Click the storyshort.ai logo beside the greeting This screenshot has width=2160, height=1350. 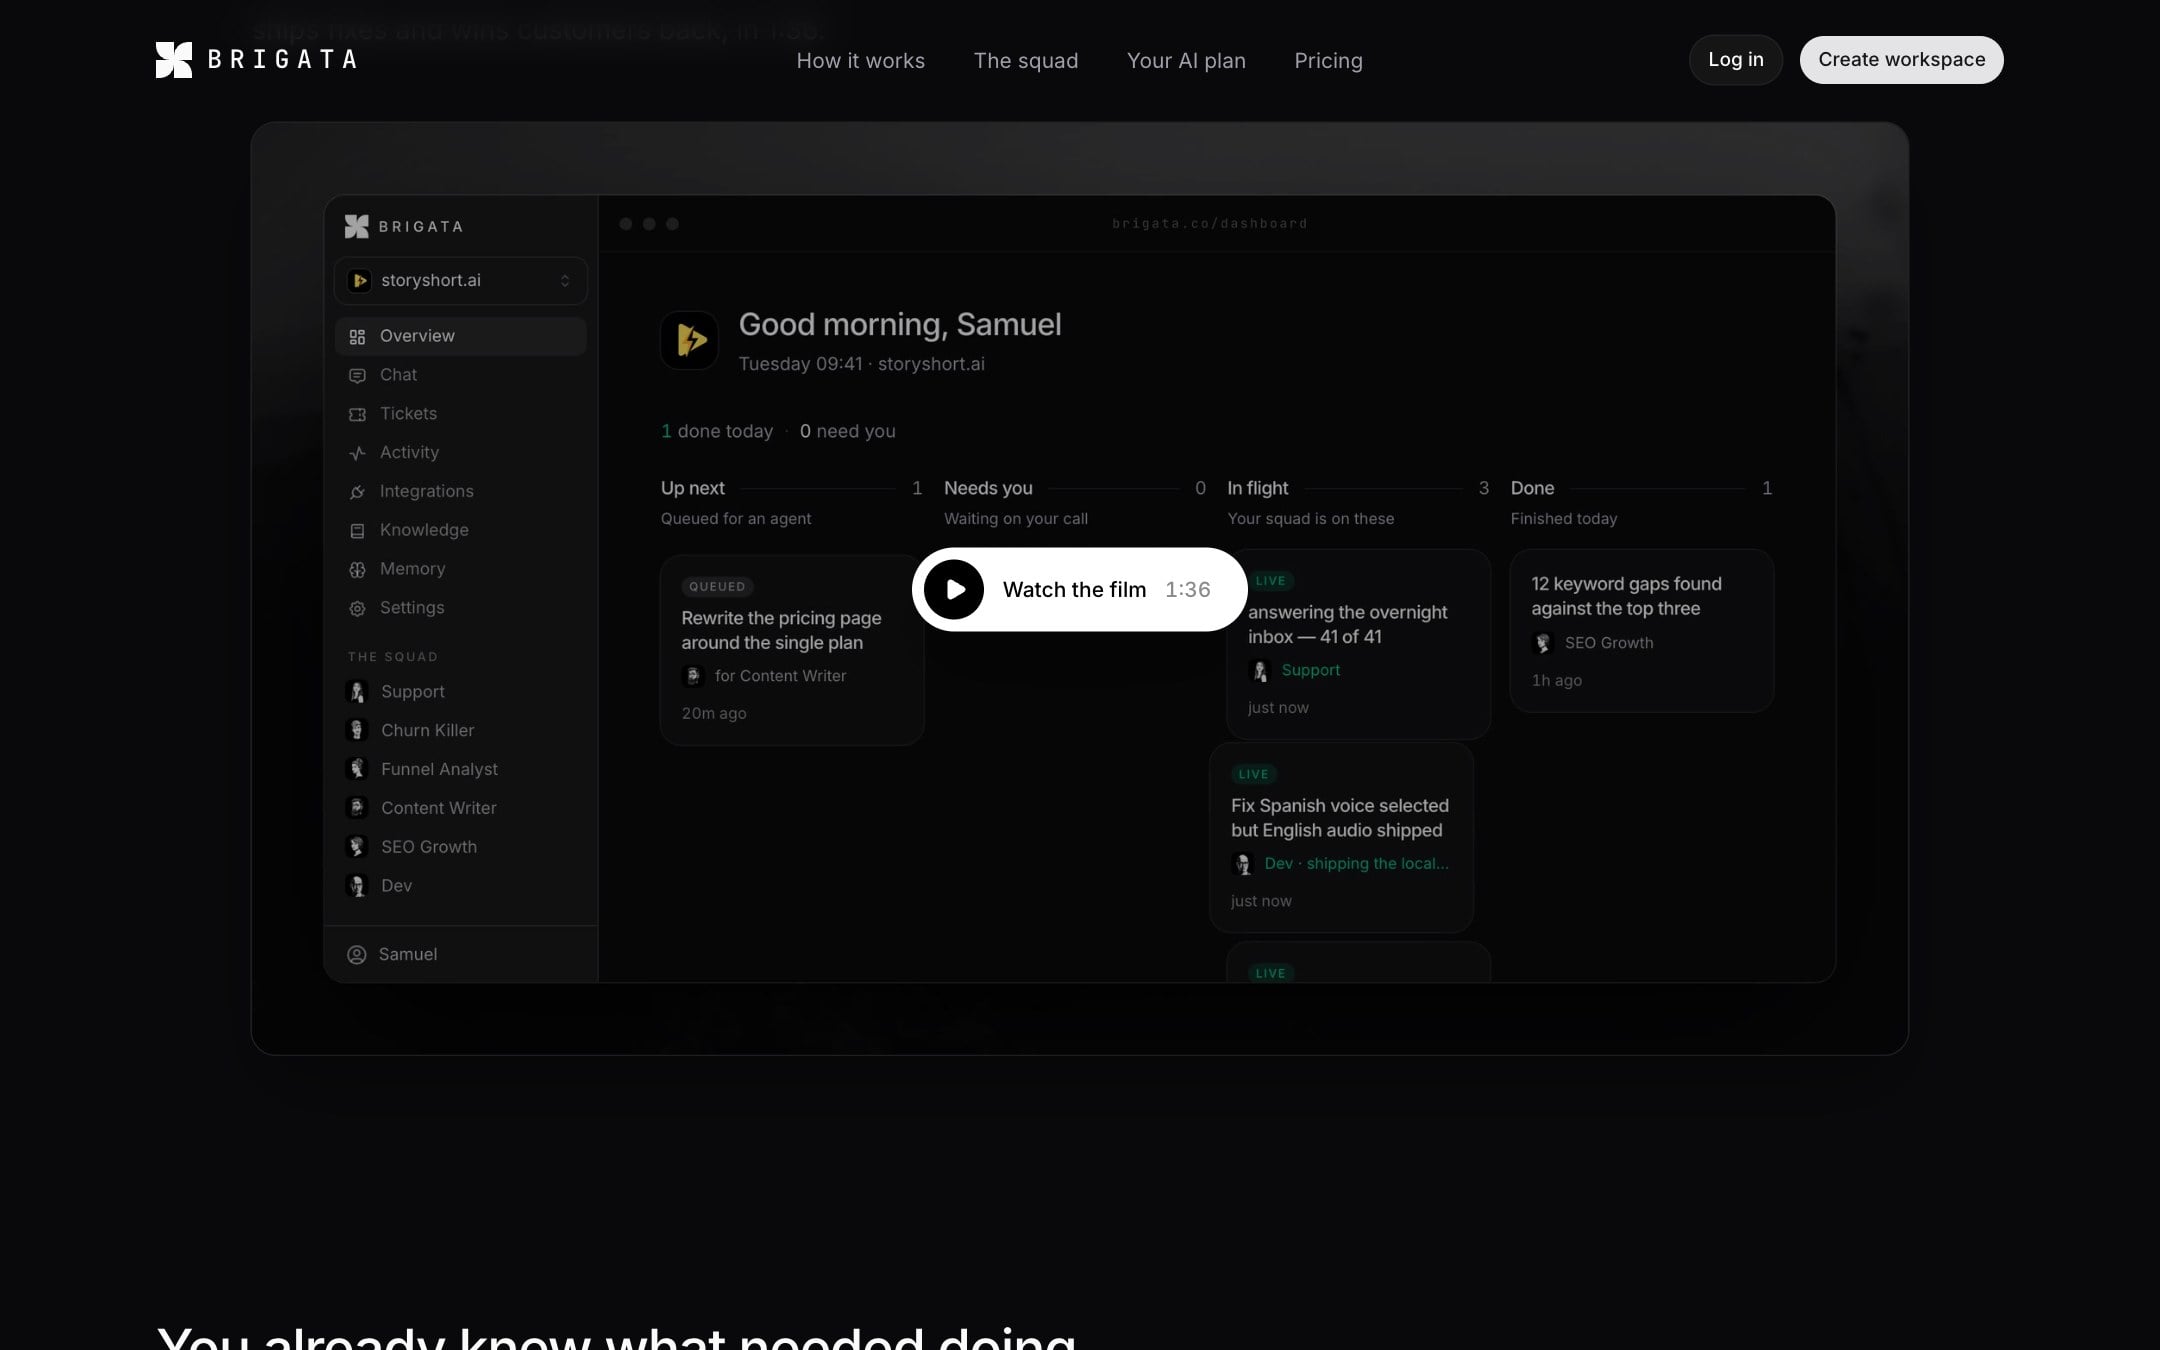[x=689, y=340]
